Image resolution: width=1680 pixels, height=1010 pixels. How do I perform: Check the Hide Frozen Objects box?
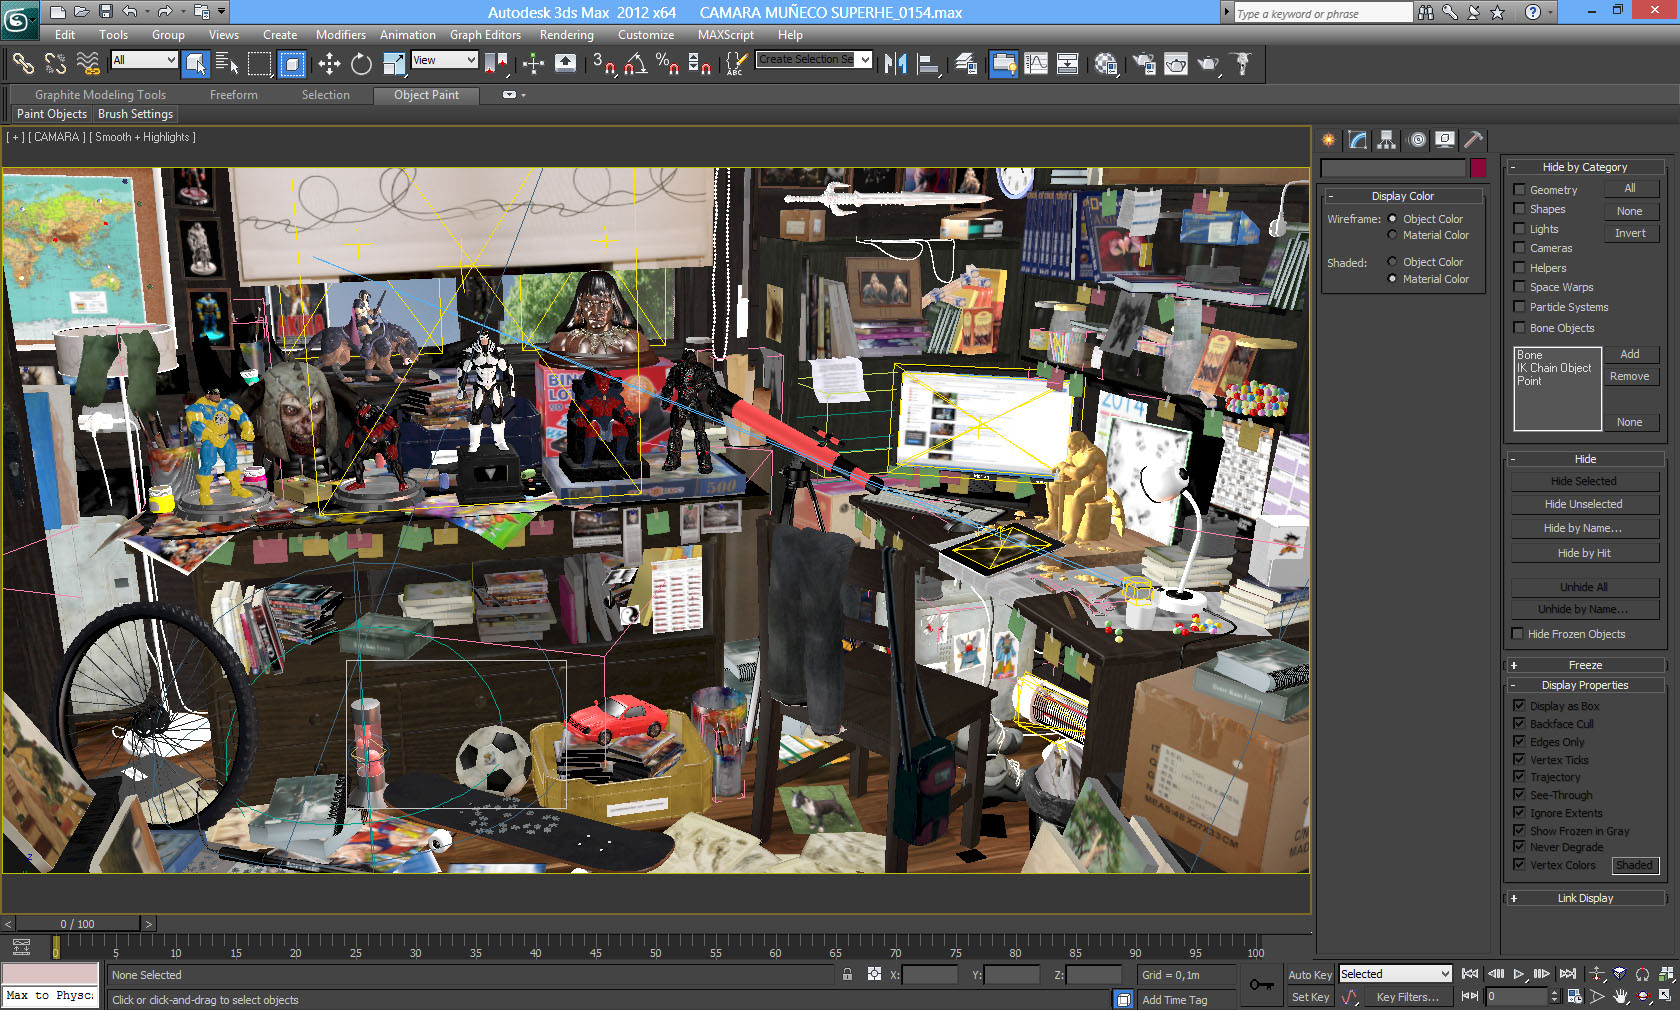[1517, 634]
